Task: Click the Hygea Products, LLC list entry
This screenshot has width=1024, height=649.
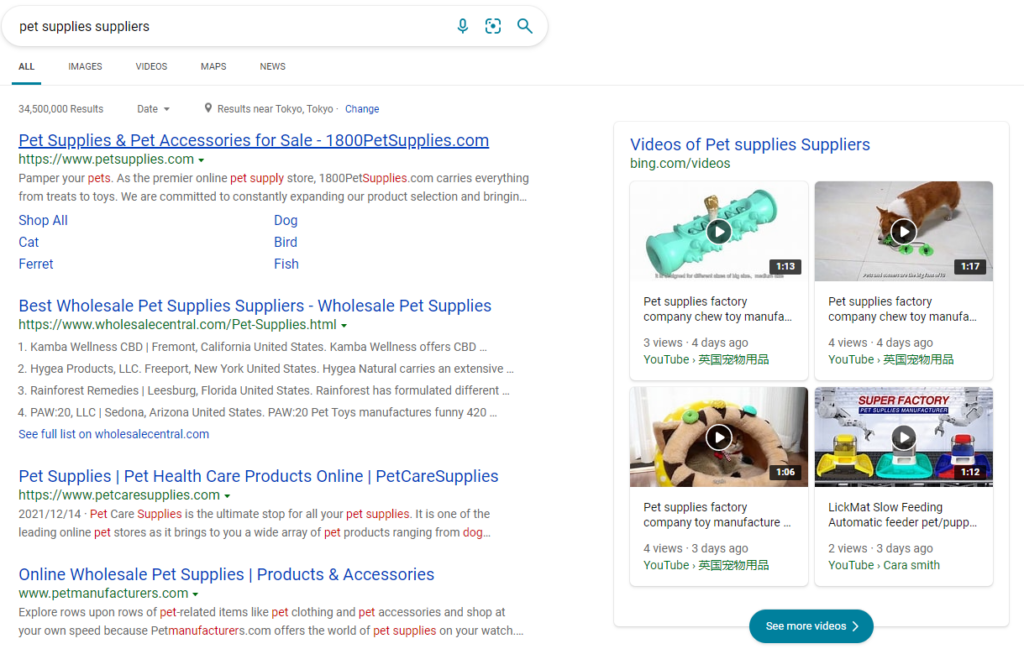Action: pyautogui.click(x=266, y=369)
